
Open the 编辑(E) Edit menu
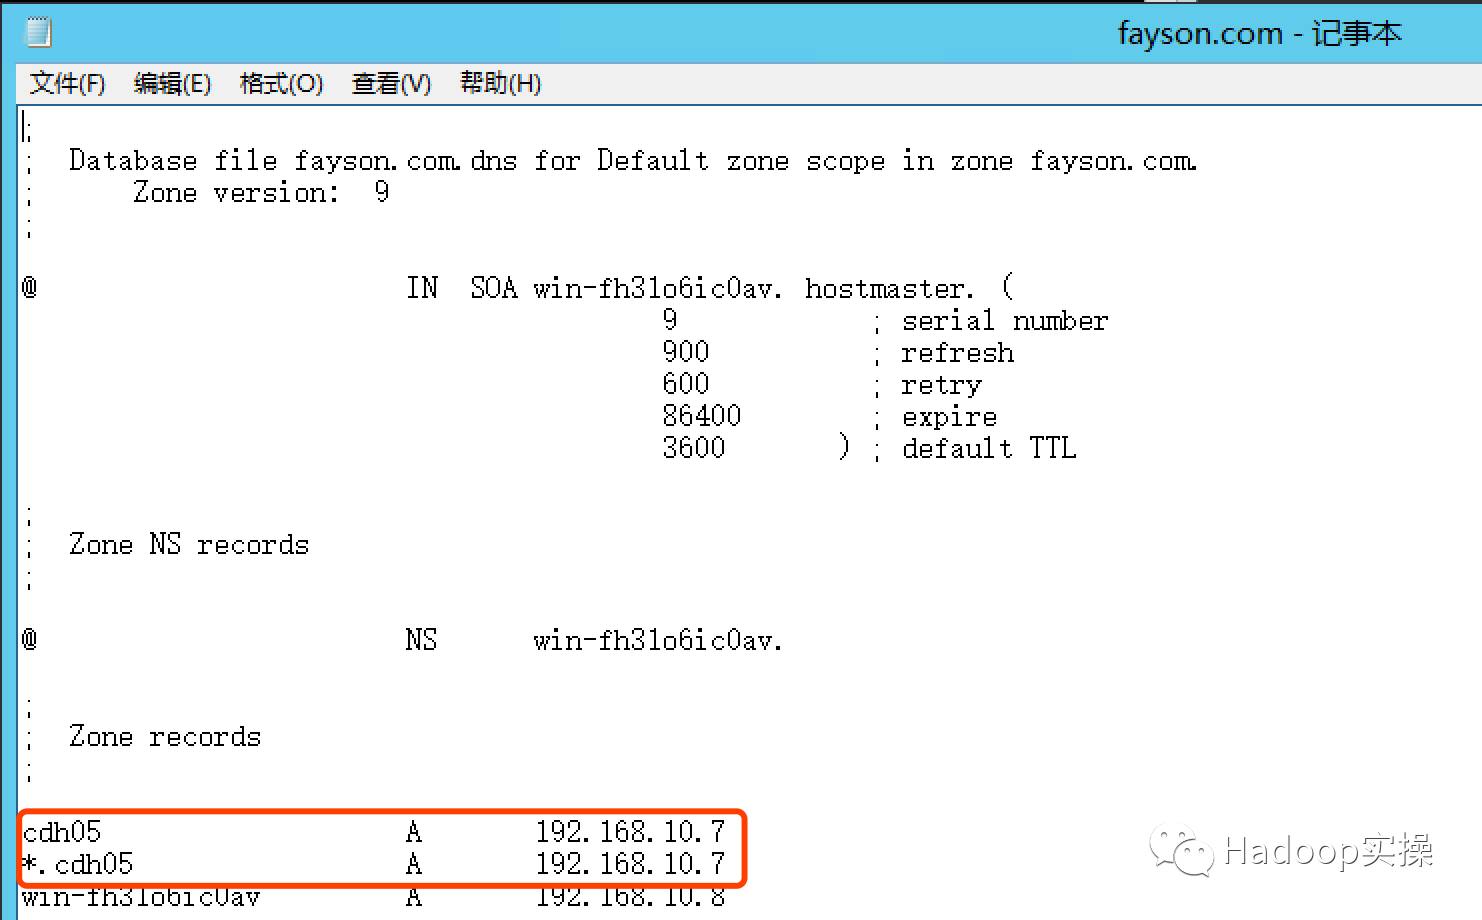[x=174, y=84]
